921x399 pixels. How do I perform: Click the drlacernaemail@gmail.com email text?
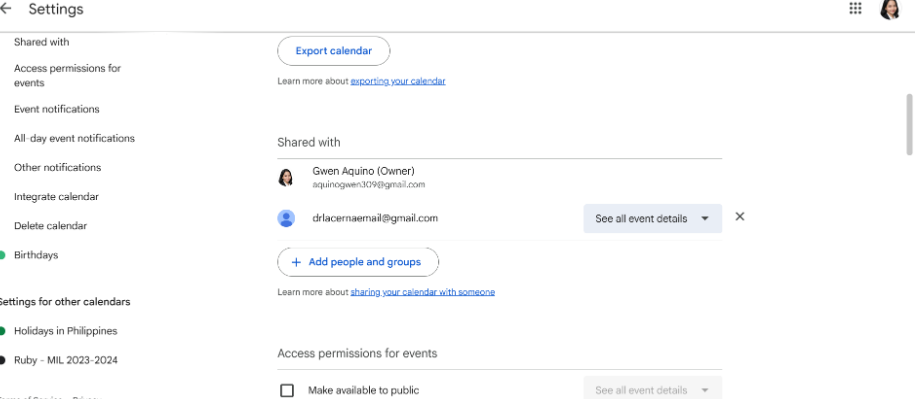375,218
